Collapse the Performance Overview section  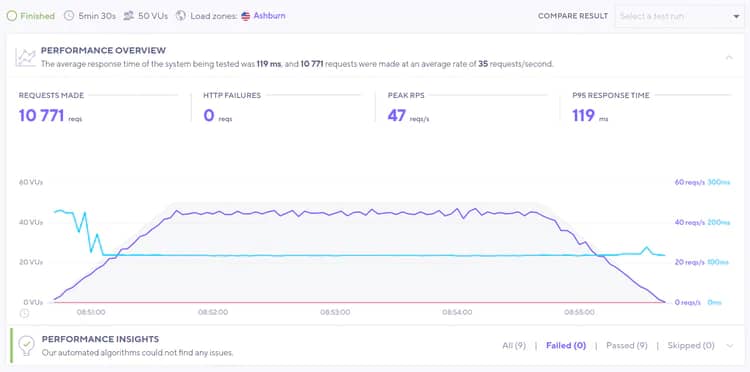pyautogui.click(x=729, y=57)
